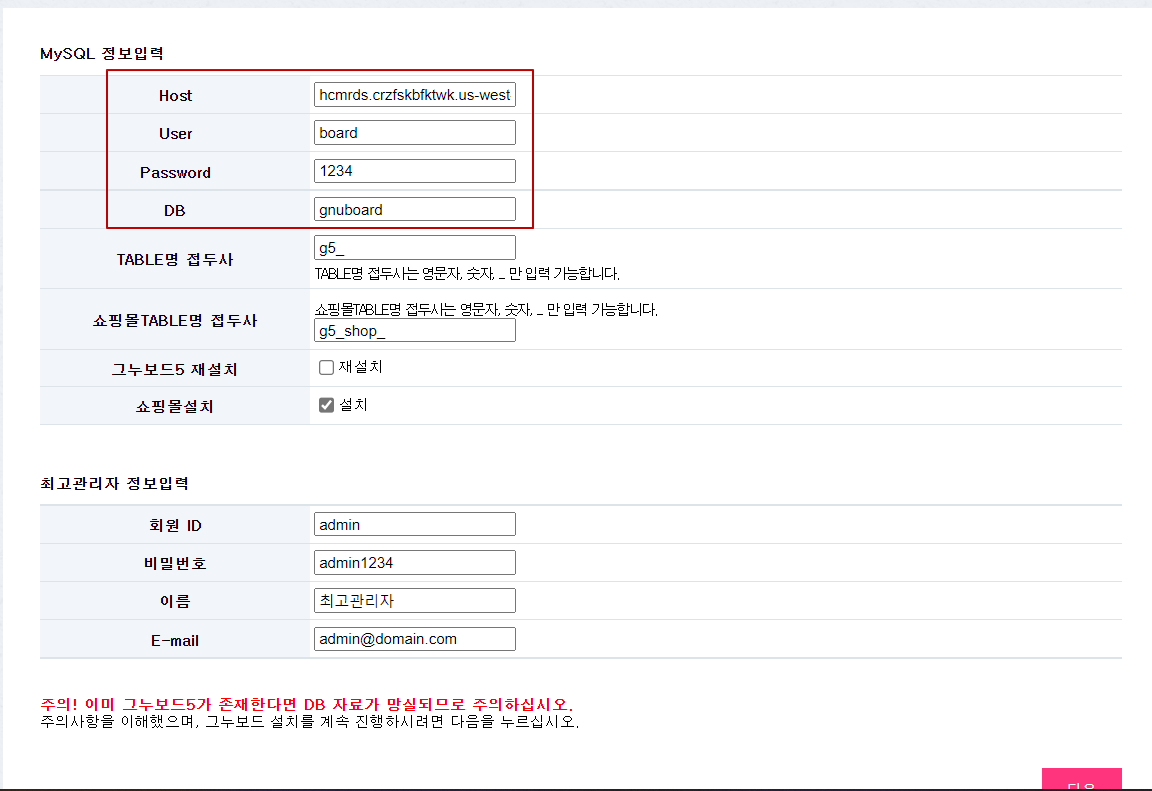1152x791 pixels.
Task: Click the hint text above g5_shop_ field
Action: 486,309
